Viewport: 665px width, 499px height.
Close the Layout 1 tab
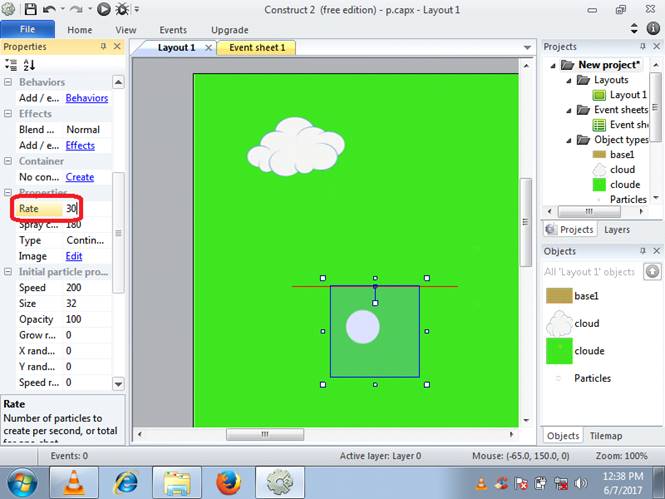[x=208, y=47]
